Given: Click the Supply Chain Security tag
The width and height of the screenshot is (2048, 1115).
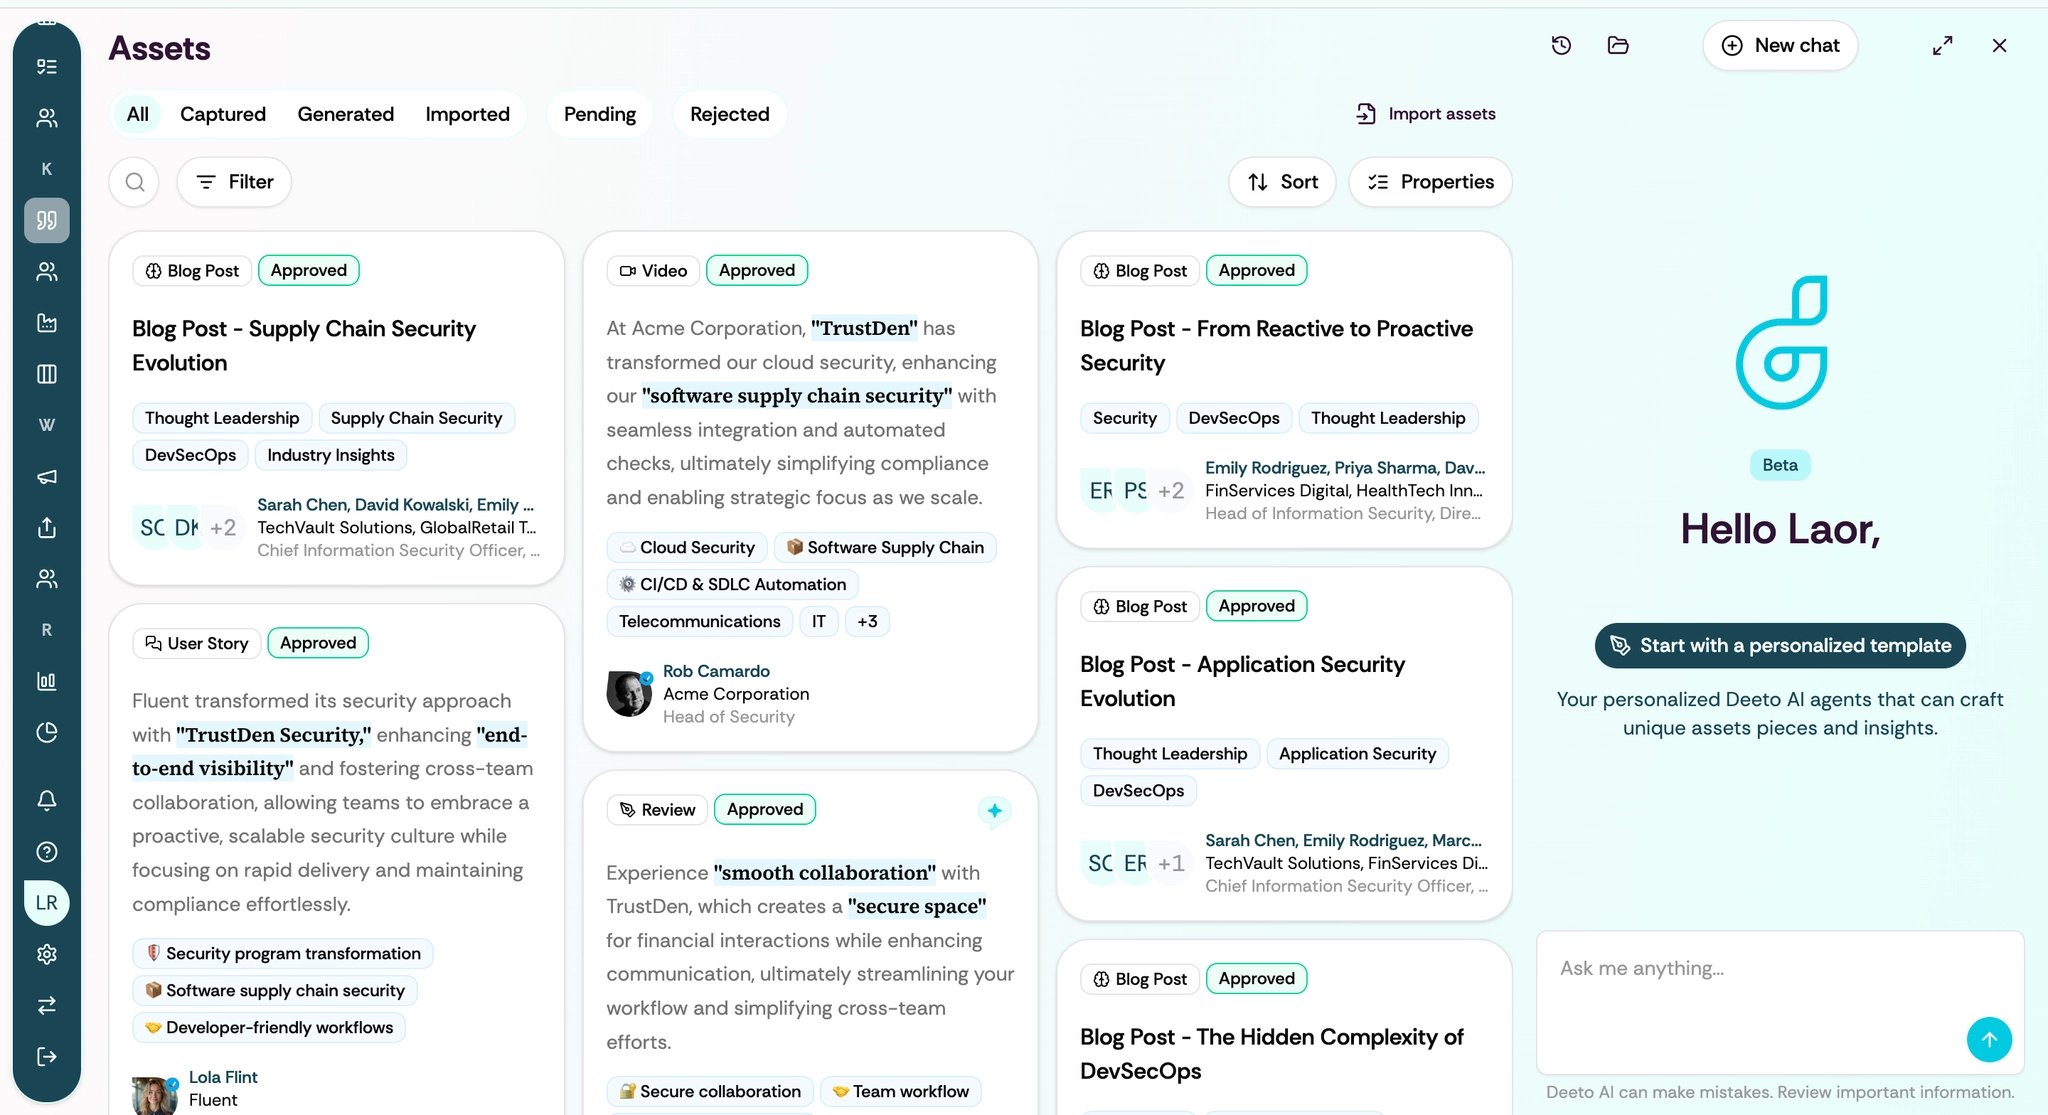Looking at the screenshot, I should click(x=416, y=418).
